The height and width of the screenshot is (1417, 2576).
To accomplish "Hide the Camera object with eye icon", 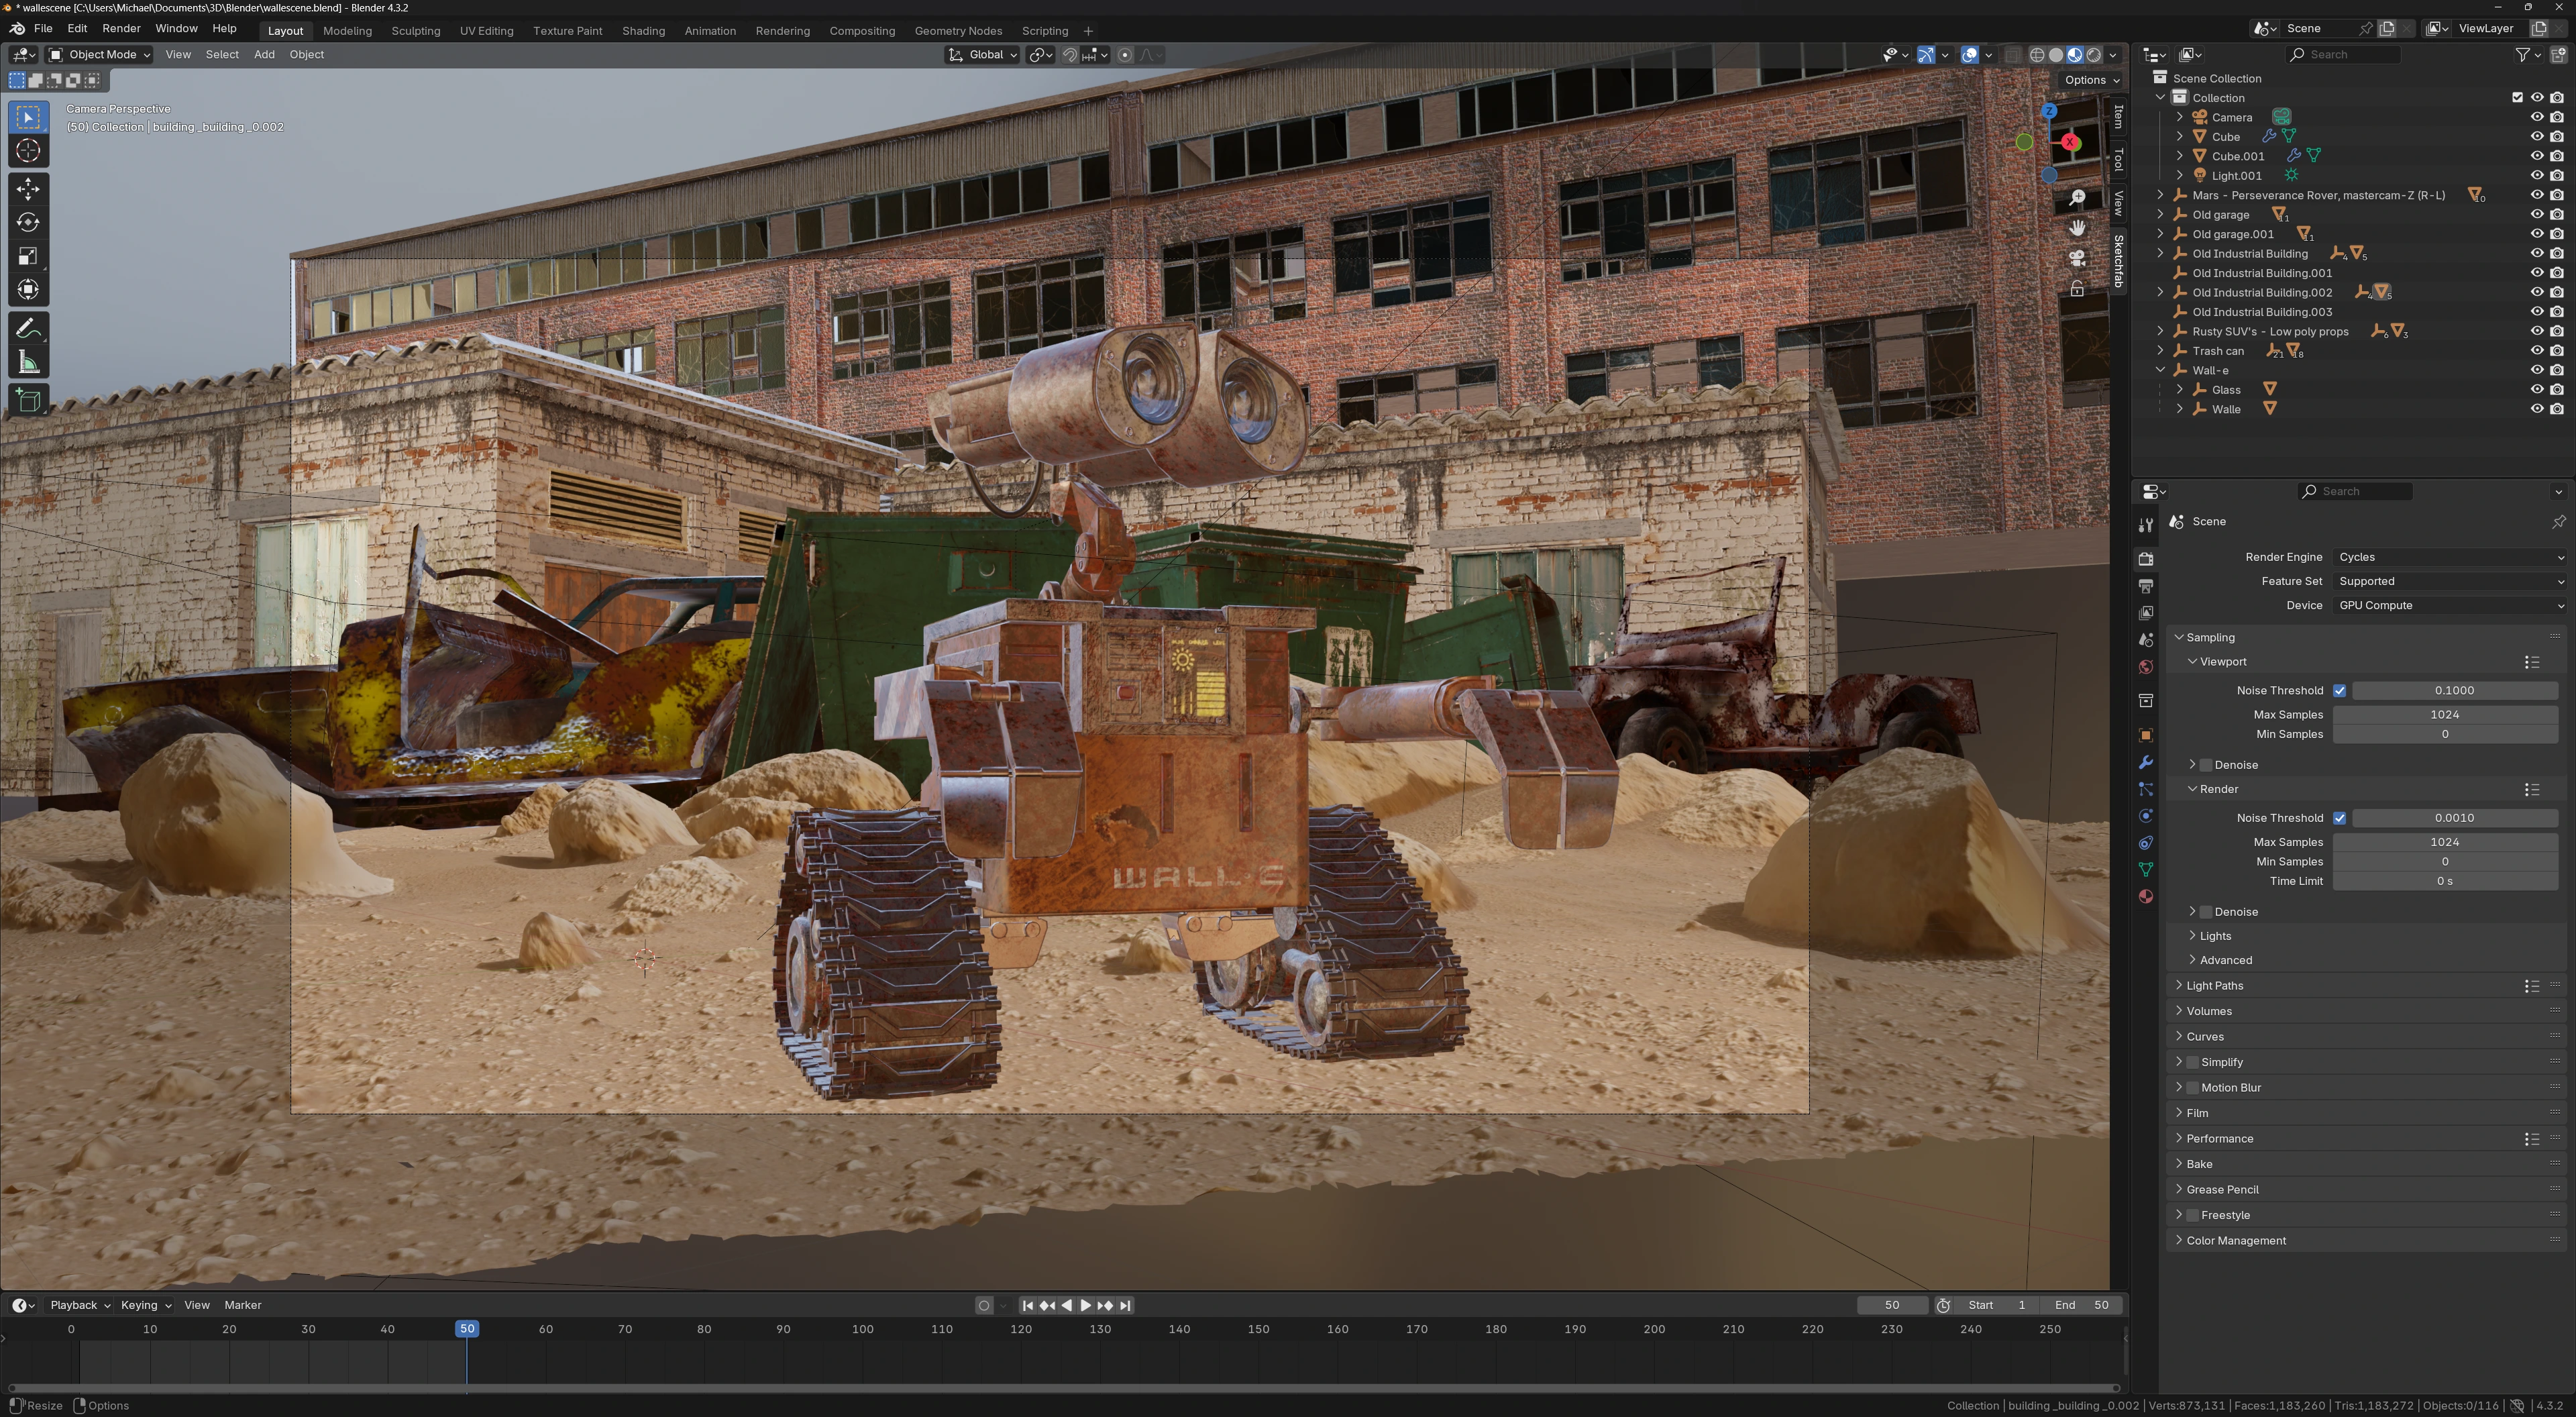I will (x=2537, y=117).
